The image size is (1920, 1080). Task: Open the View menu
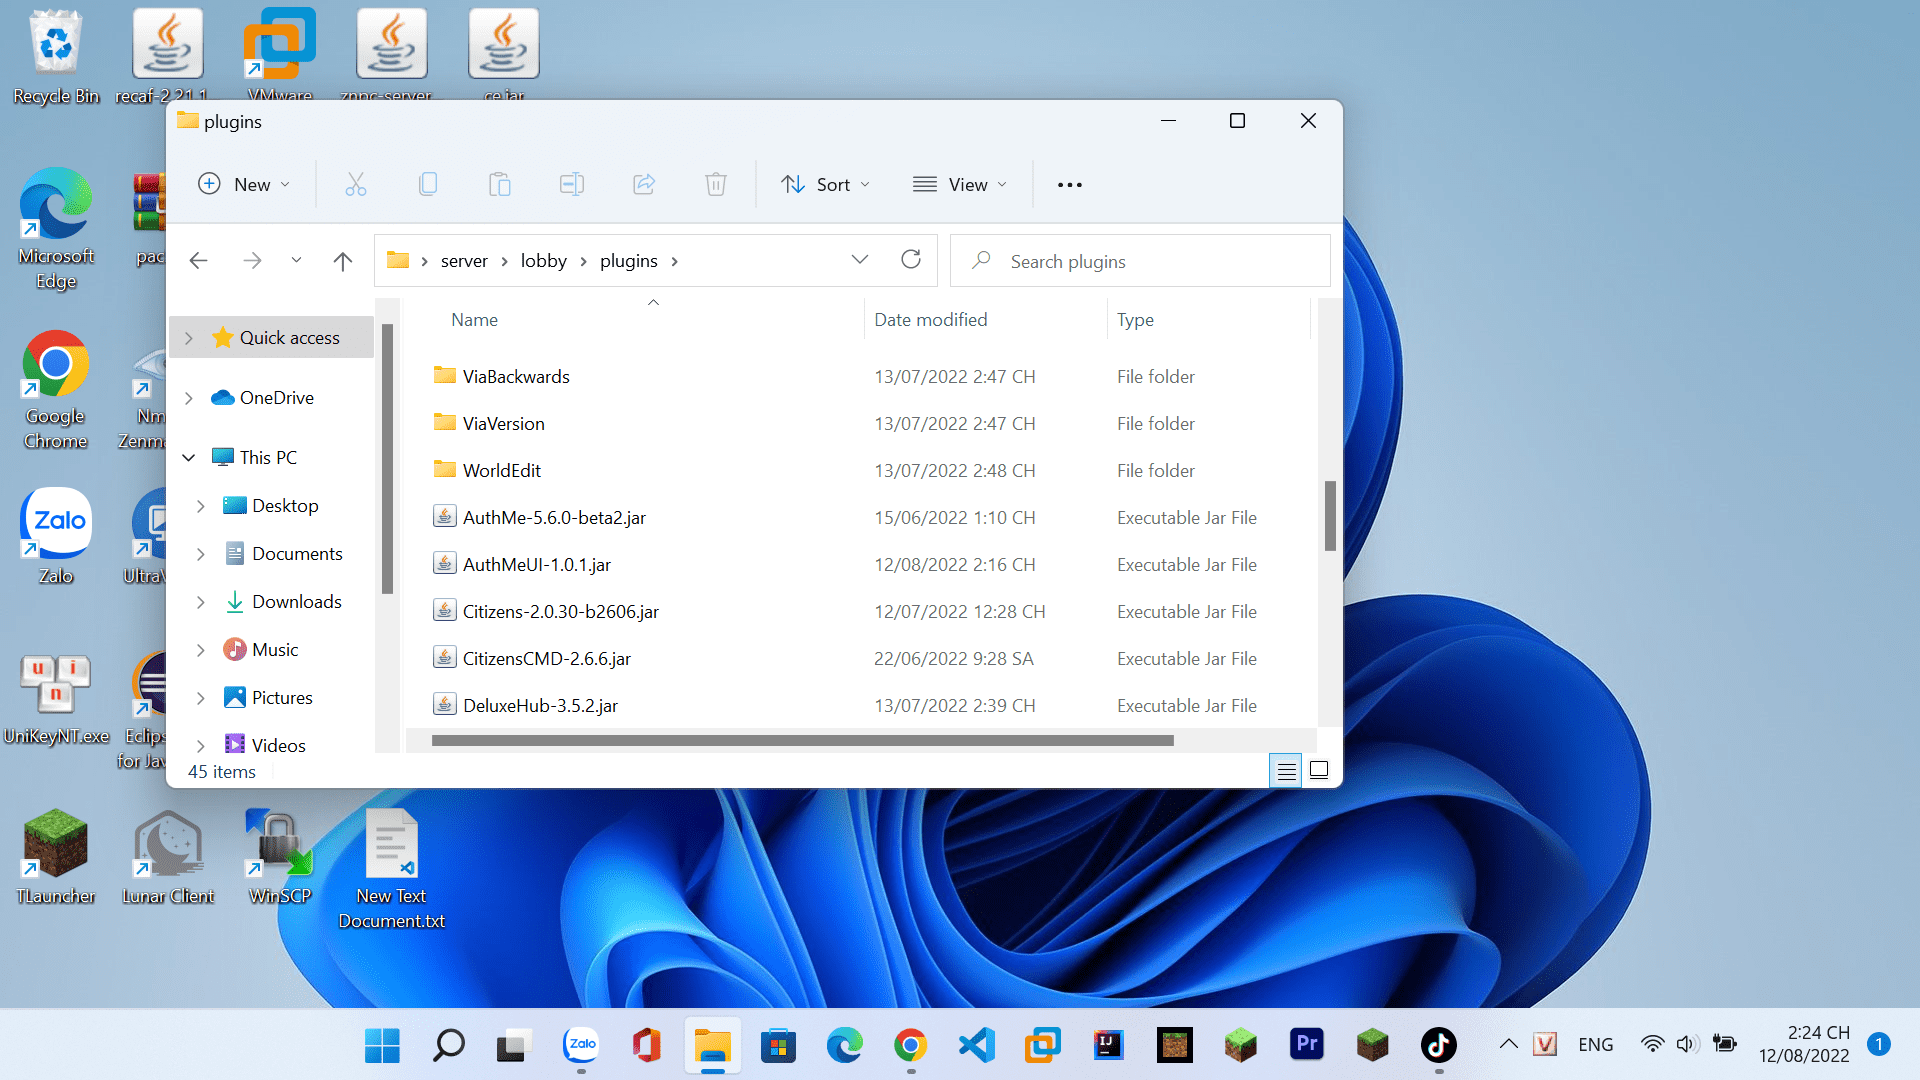(x=959, y=184)
